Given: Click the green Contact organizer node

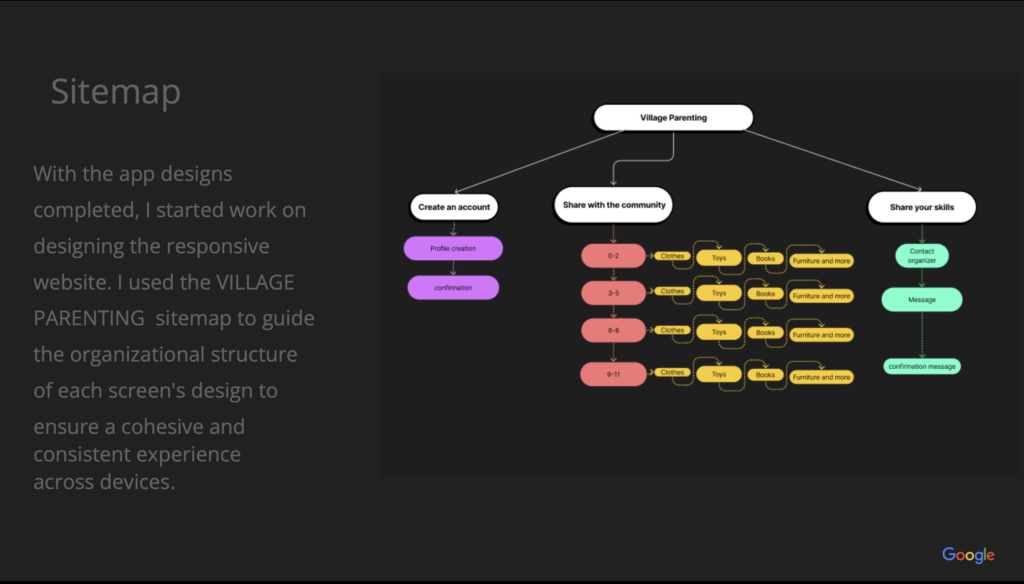Looking at the screenshot, I should (921, 256).
